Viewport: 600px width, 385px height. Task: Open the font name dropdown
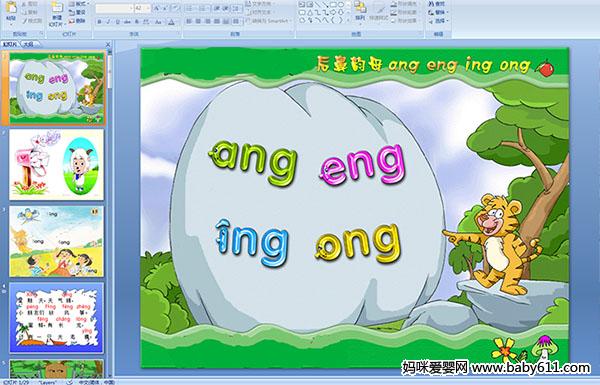[x=131, y=8]
